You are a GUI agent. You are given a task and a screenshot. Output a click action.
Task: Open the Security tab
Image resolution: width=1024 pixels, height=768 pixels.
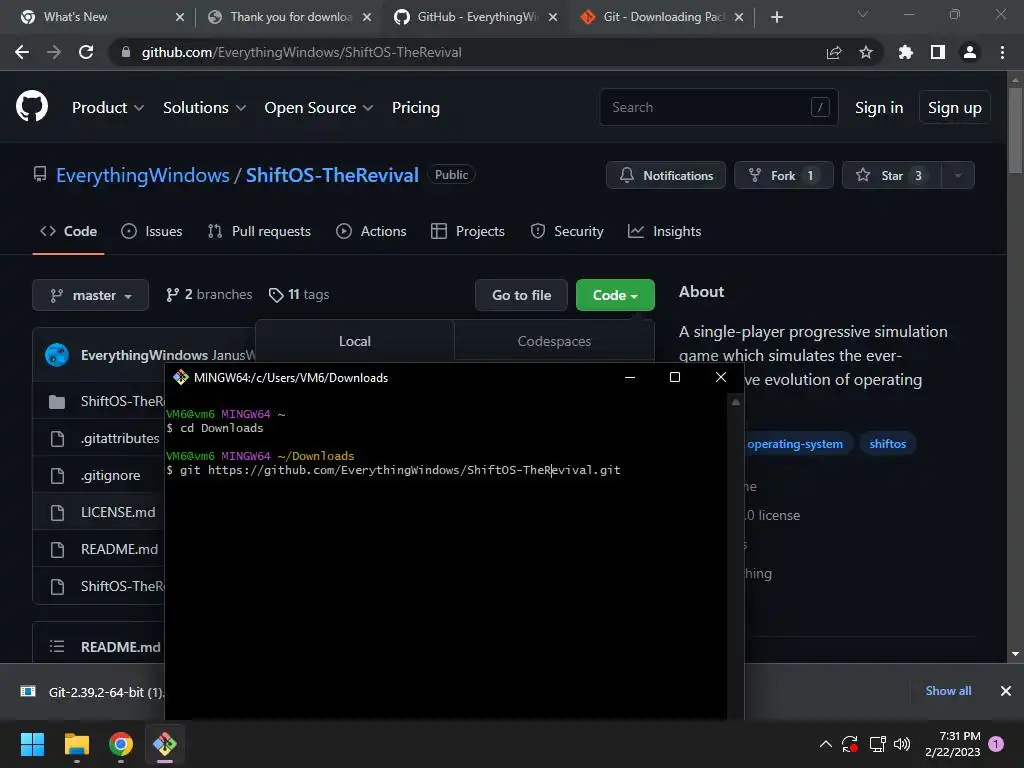coord(567,231)
